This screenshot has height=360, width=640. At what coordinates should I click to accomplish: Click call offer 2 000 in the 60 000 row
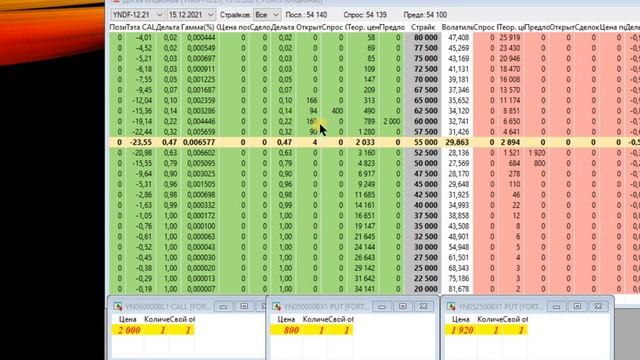tap(392, 121)
